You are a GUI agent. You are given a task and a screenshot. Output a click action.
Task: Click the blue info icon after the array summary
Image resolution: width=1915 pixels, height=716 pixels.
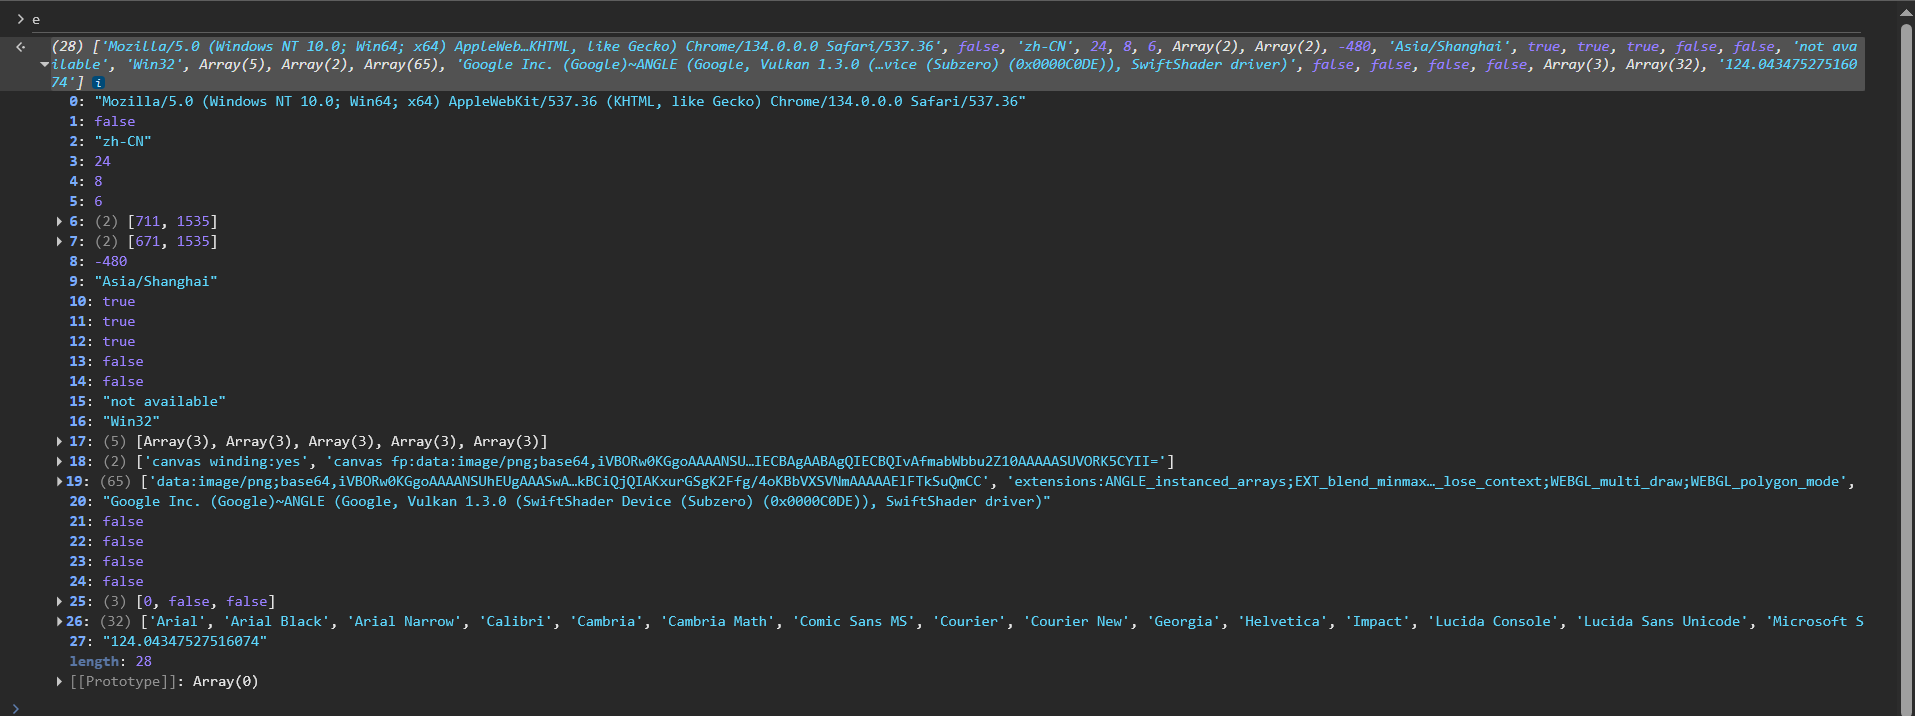click(98, 83)
